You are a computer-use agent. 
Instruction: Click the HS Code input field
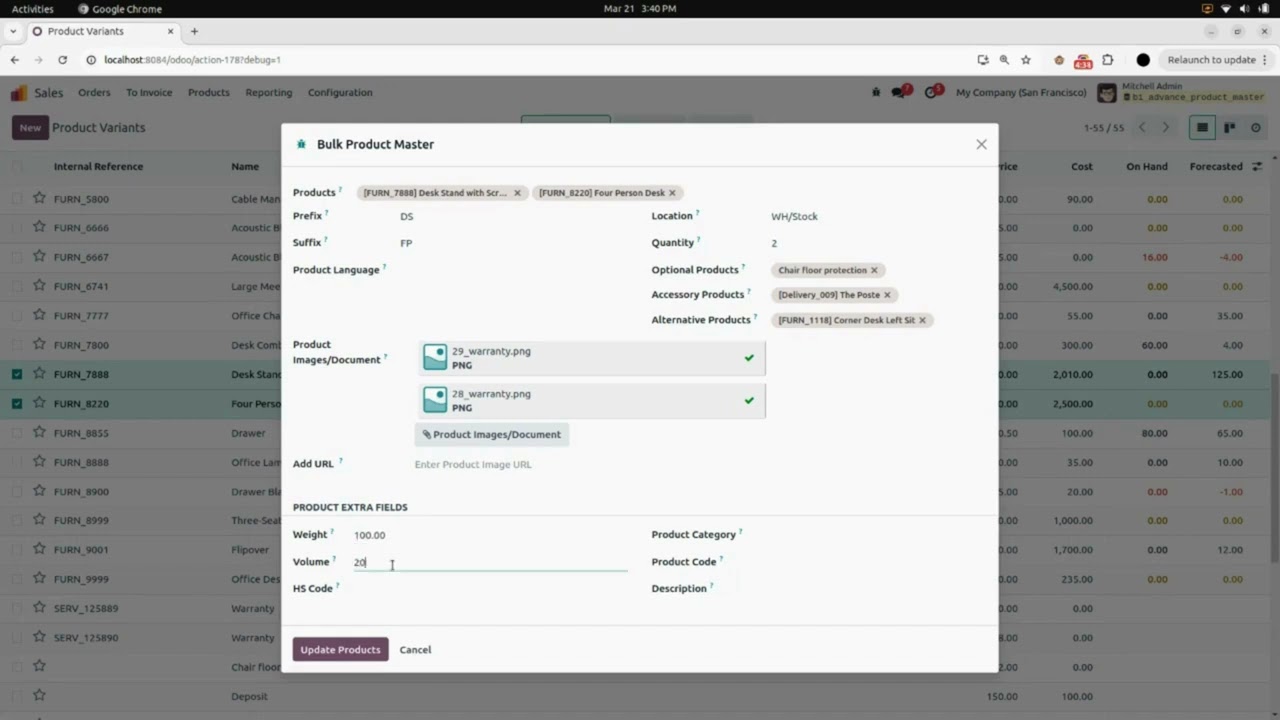click(x=490, y=589)
